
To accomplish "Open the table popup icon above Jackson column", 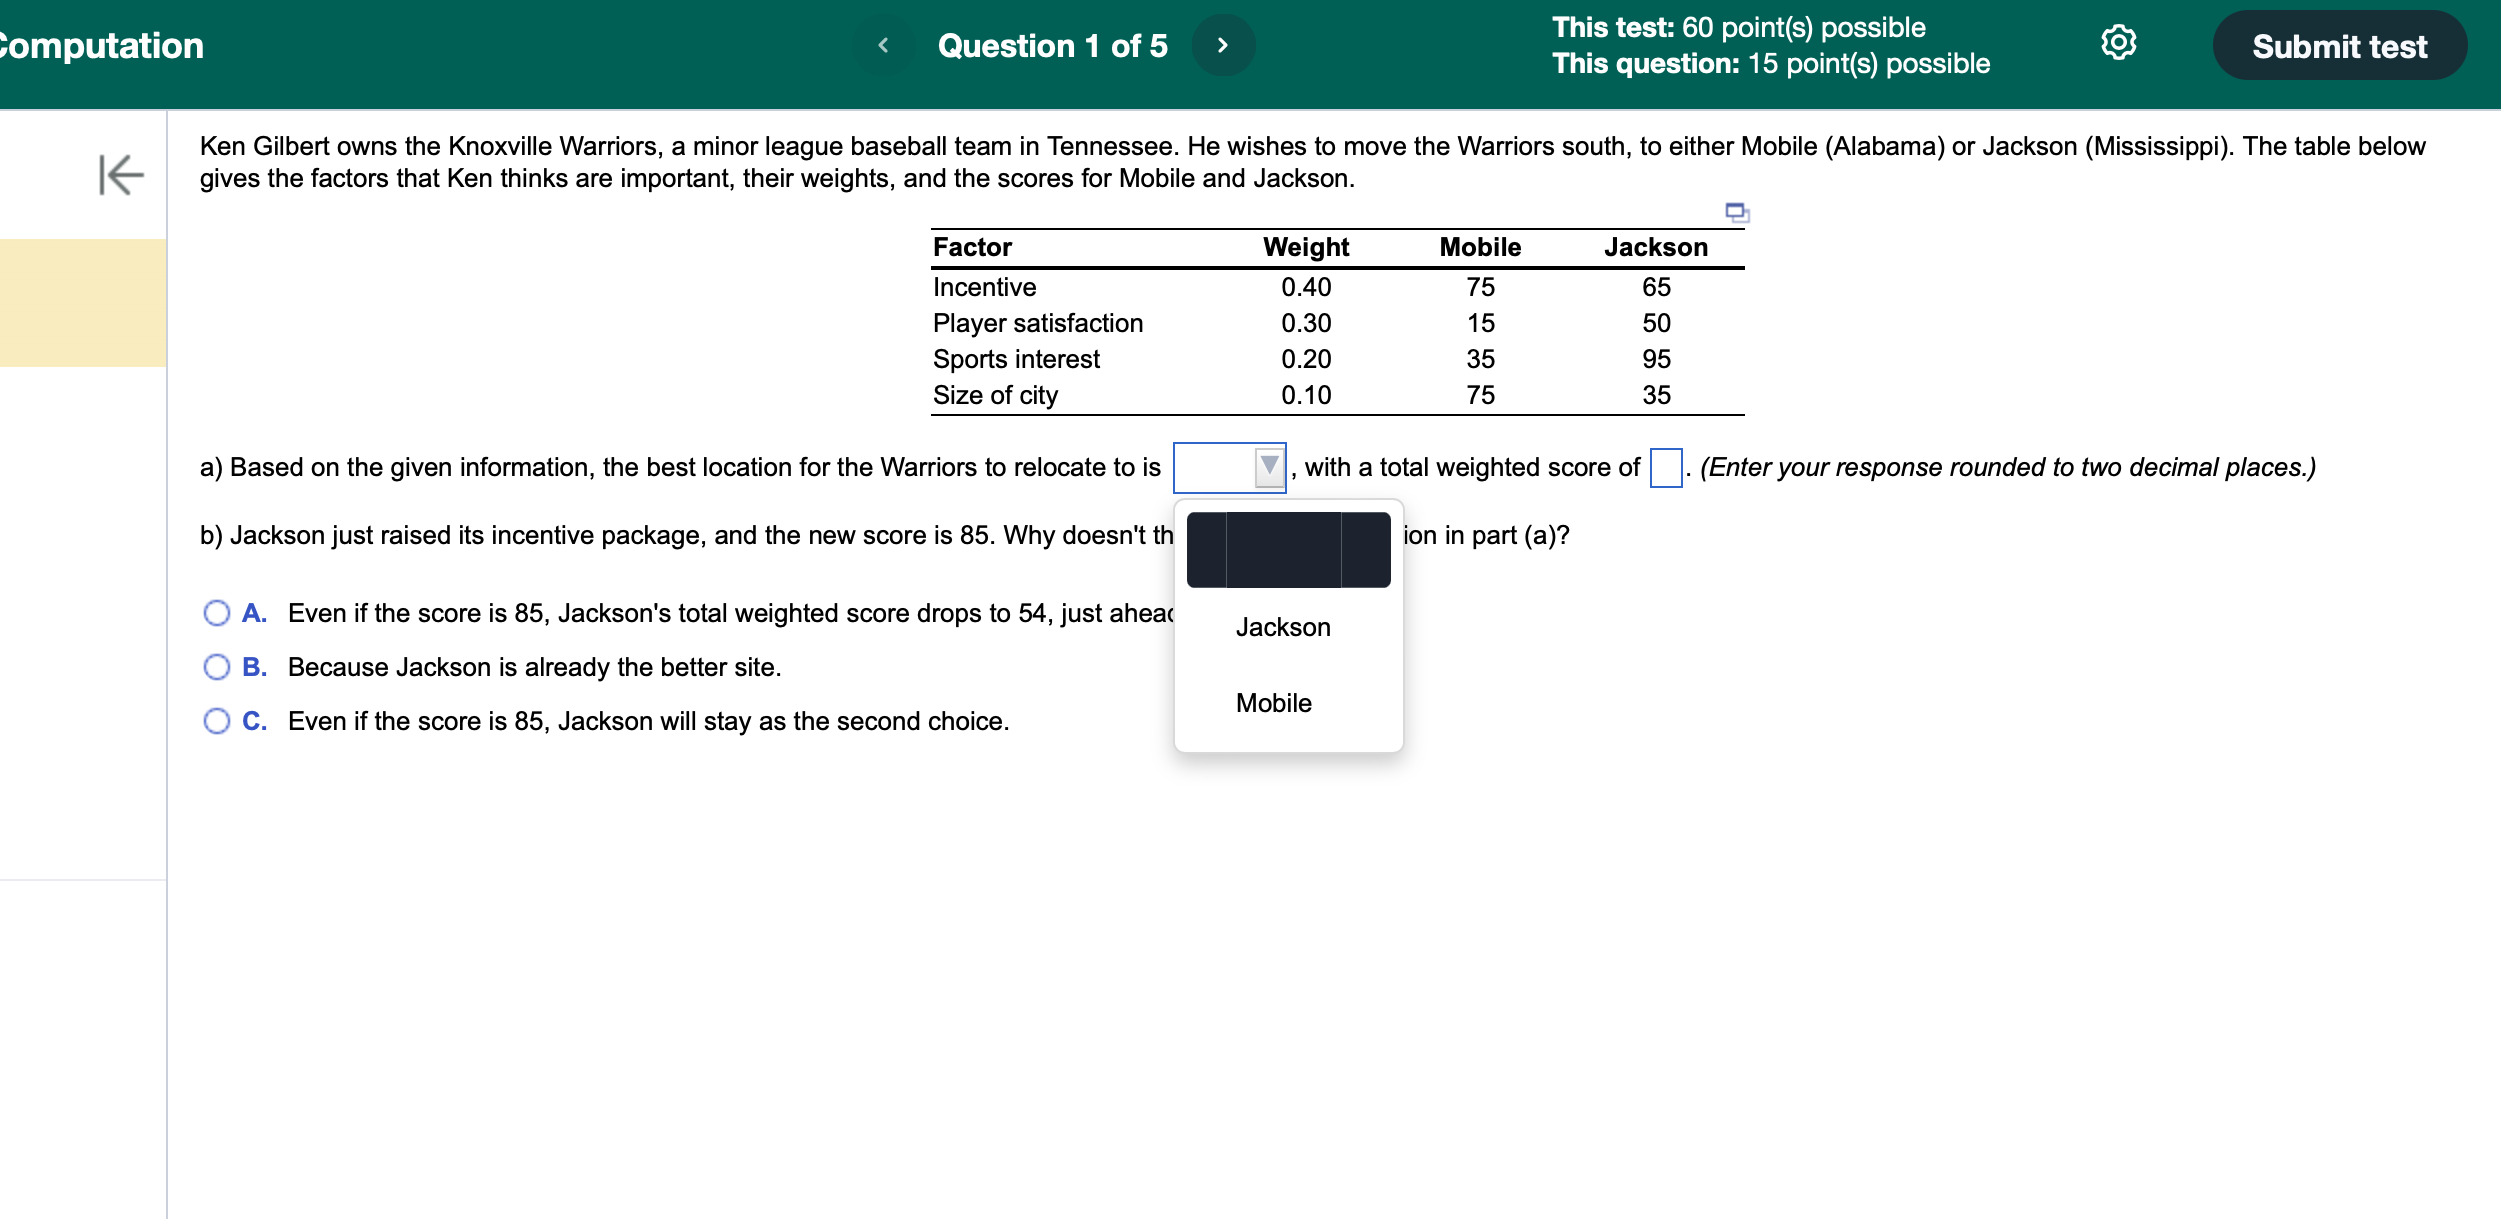I will click(x=1736, y=212).
